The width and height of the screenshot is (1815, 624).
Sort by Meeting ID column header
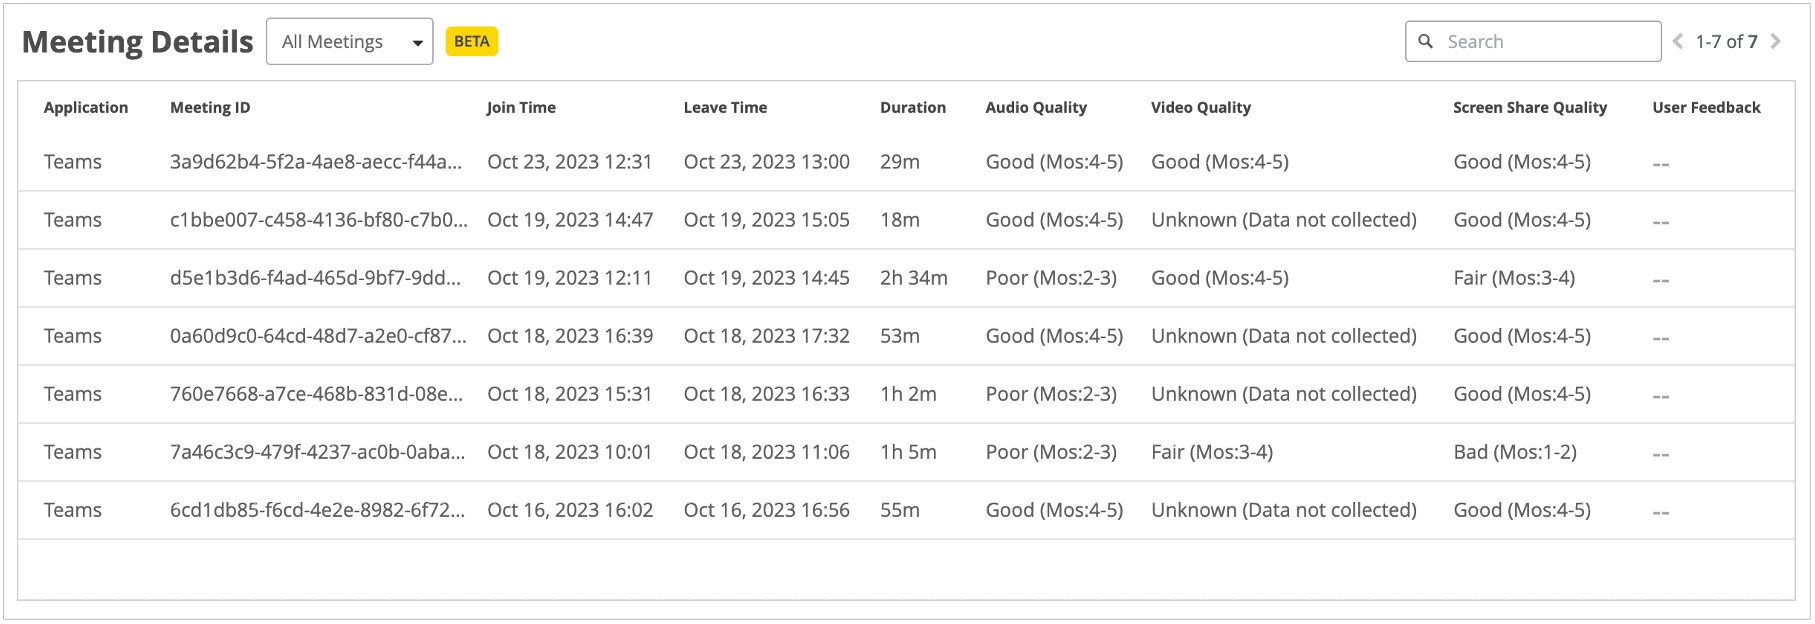[210, 107]
